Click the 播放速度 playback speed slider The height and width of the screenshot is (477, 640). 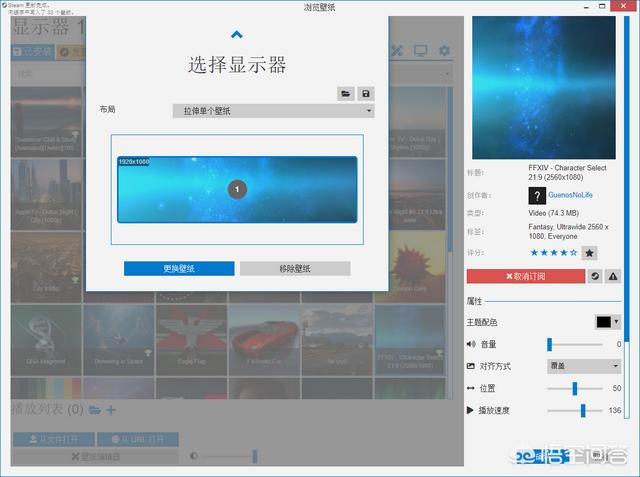[x=575, y=410]
